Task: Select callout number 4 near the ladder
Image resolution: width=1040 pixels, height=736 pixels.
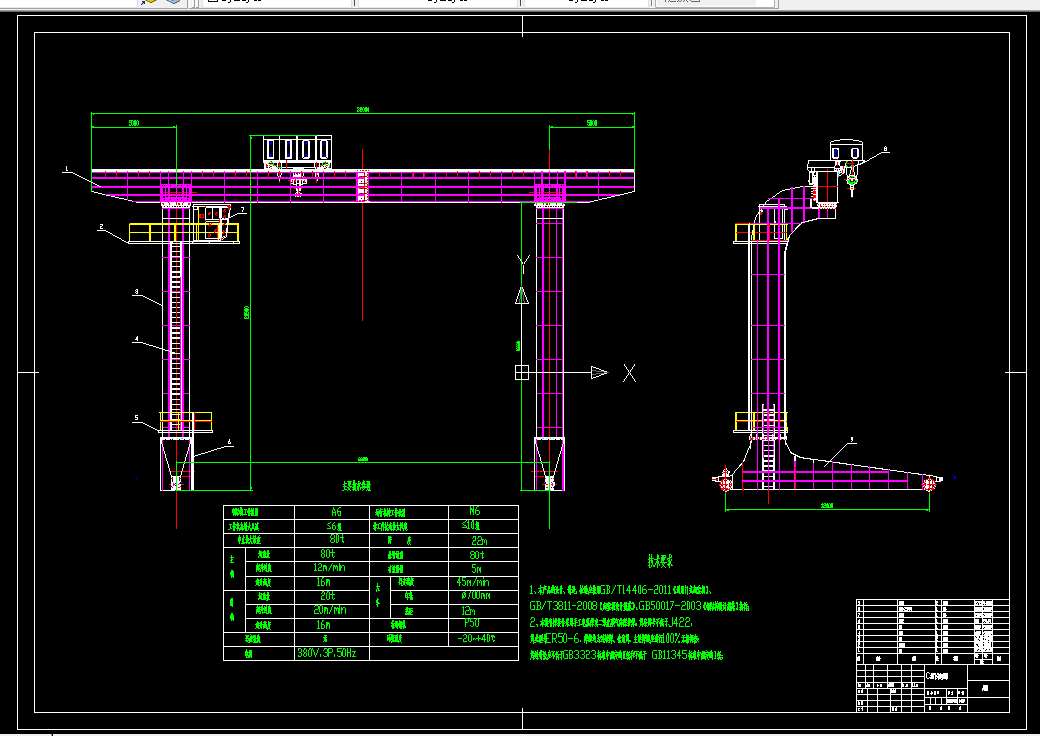Action: pos(137,339)
